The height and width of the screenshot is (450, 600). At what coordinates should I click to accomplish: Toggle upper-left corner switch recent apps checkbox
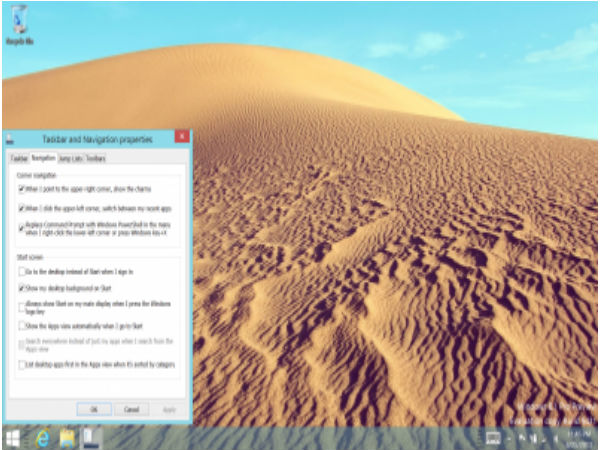click(22, 209)
